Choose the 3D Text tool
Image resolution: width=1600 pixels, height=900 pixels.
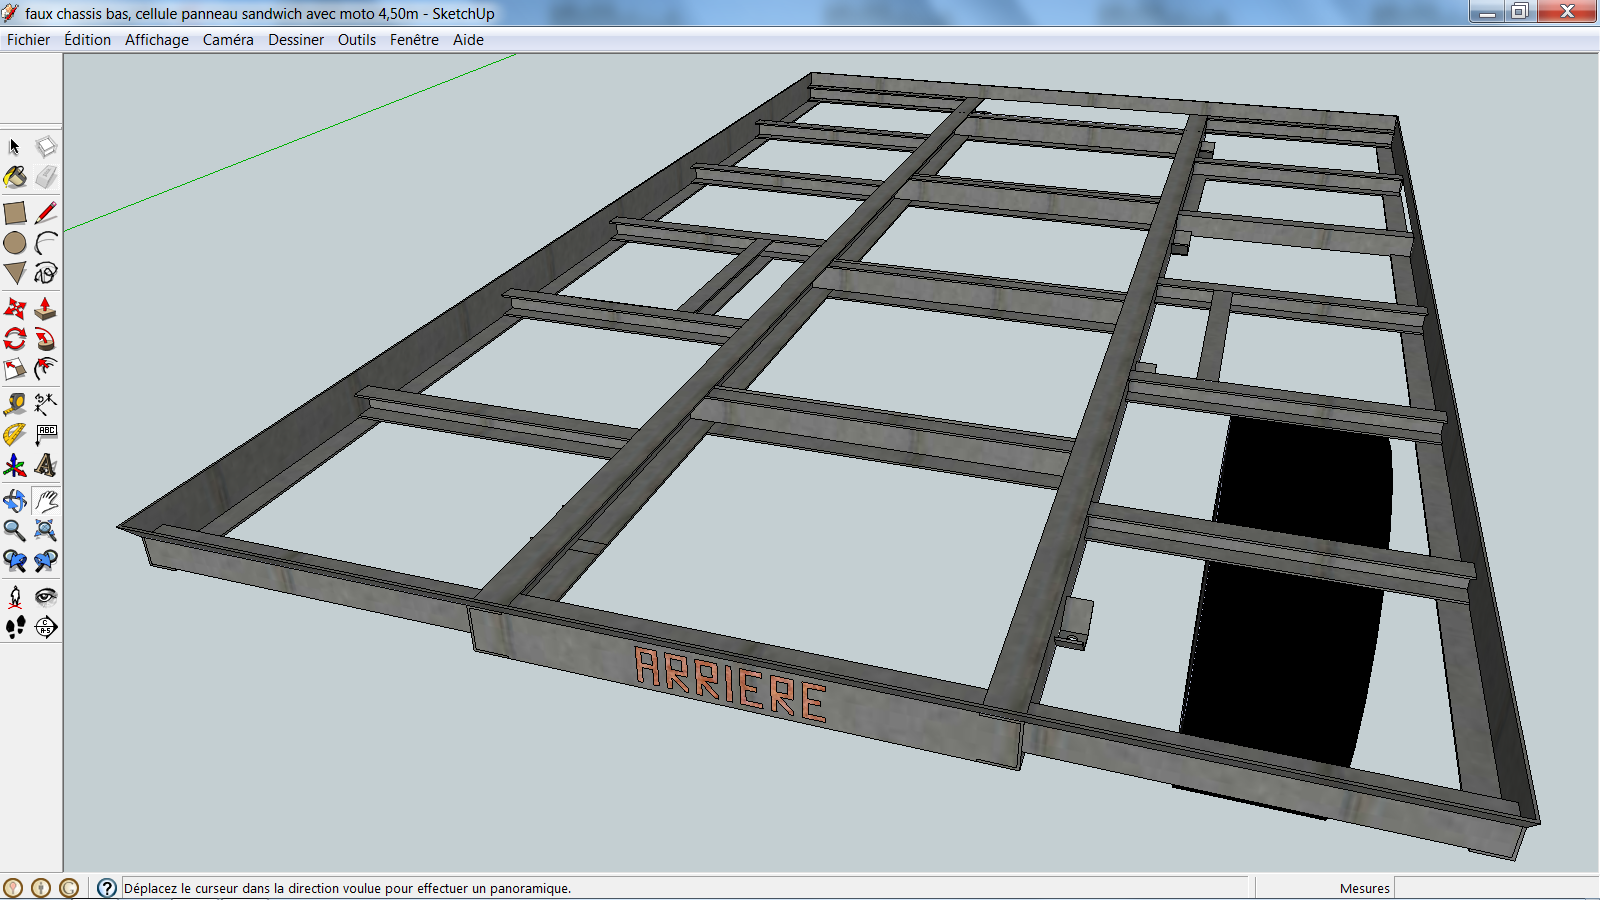click(46, 465)
